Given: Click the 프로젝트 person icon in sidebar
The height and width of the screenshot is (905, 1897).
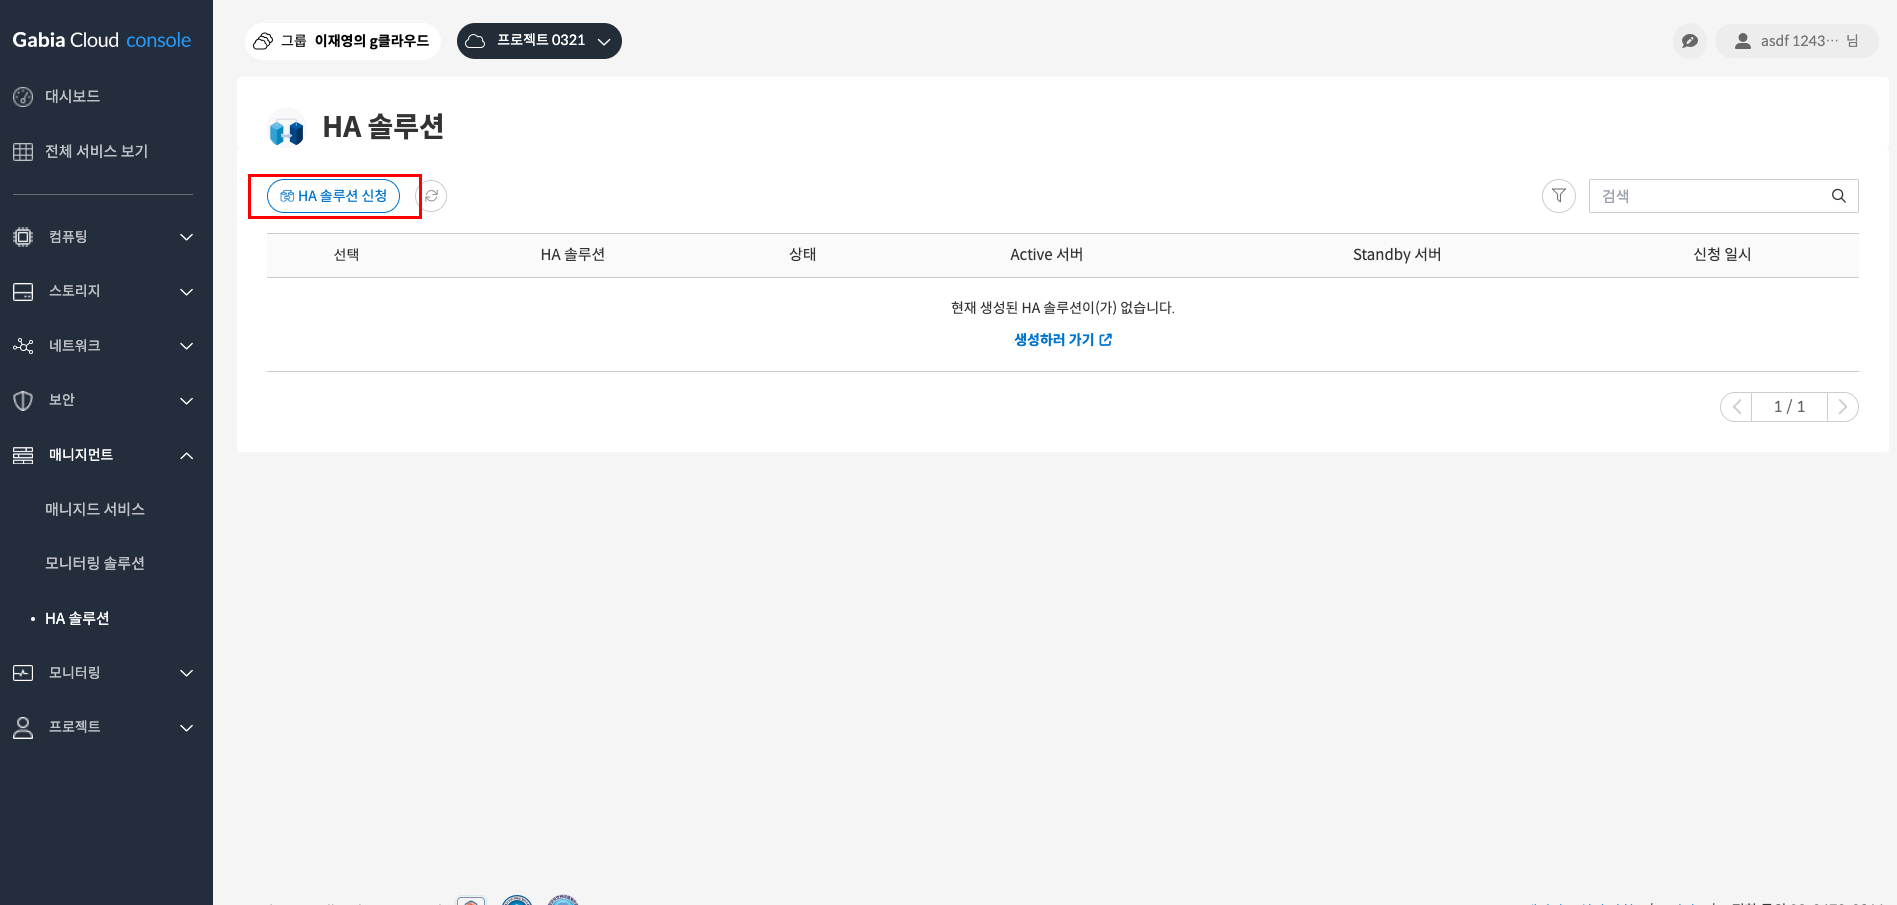Looking at the screenshot, I should tap(23, 727).
